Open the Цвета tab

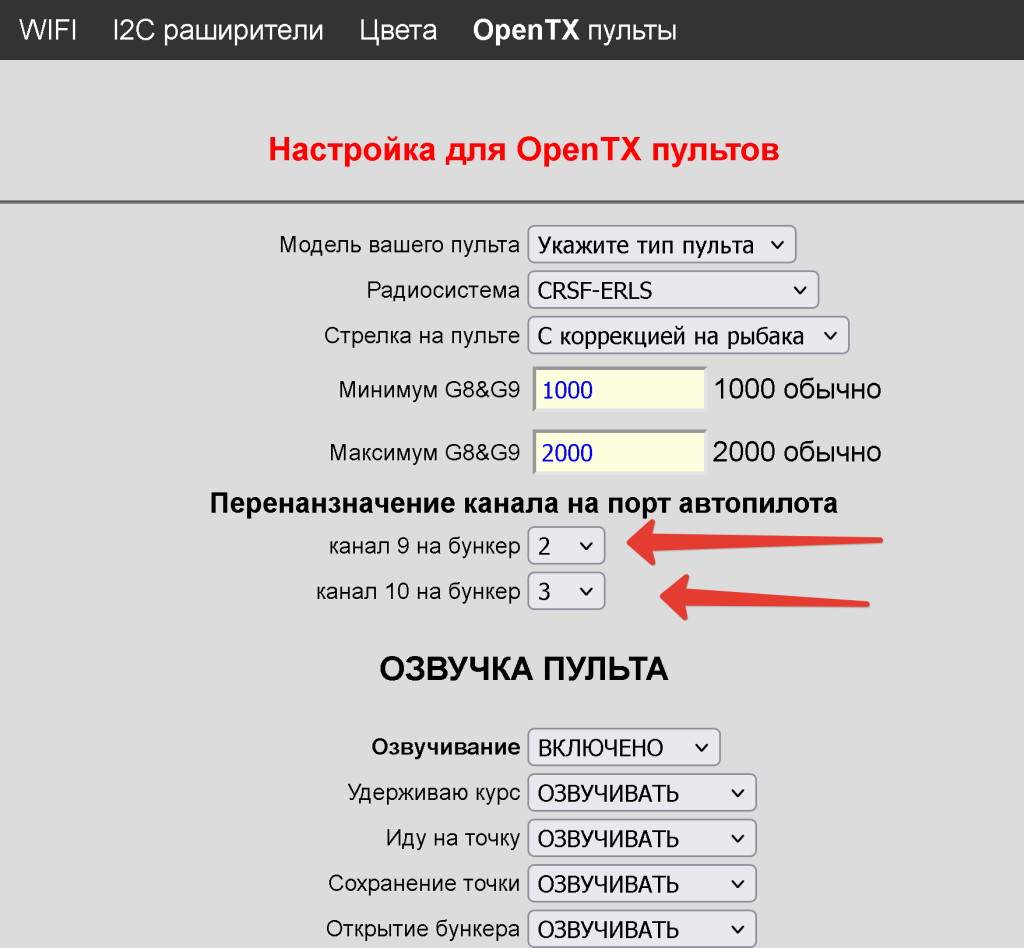tap(398, 30)
